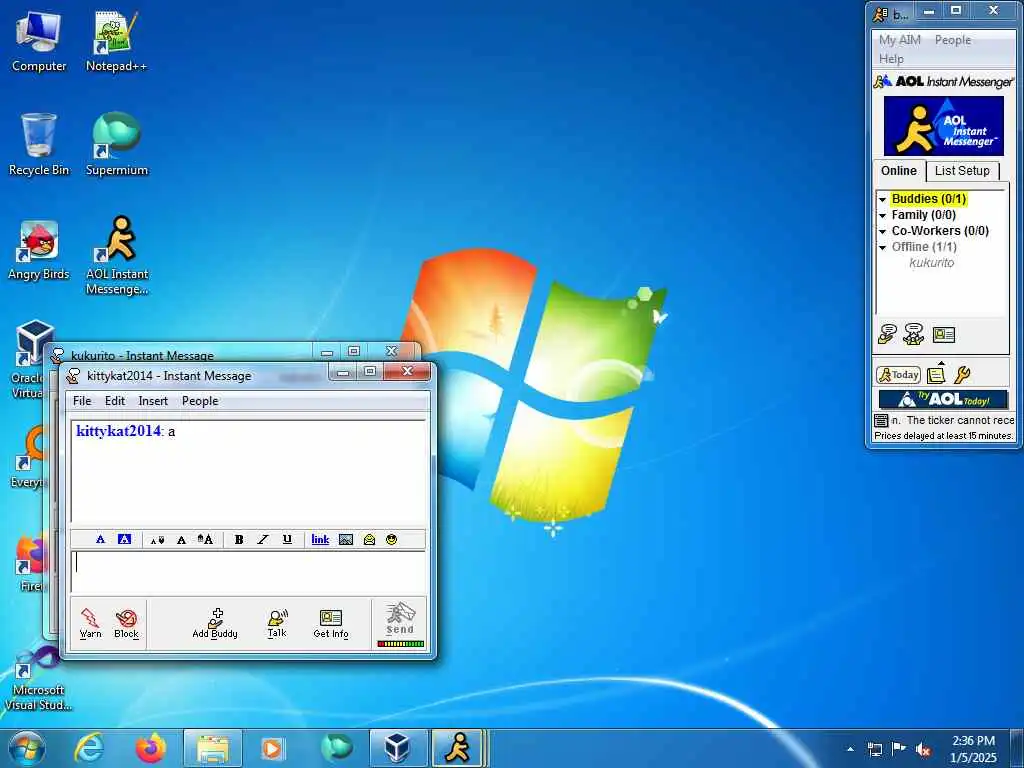Open the Insert menu in kittykat2014 window
This screenshot has height=768, width=1024.
tap(153, 401)
